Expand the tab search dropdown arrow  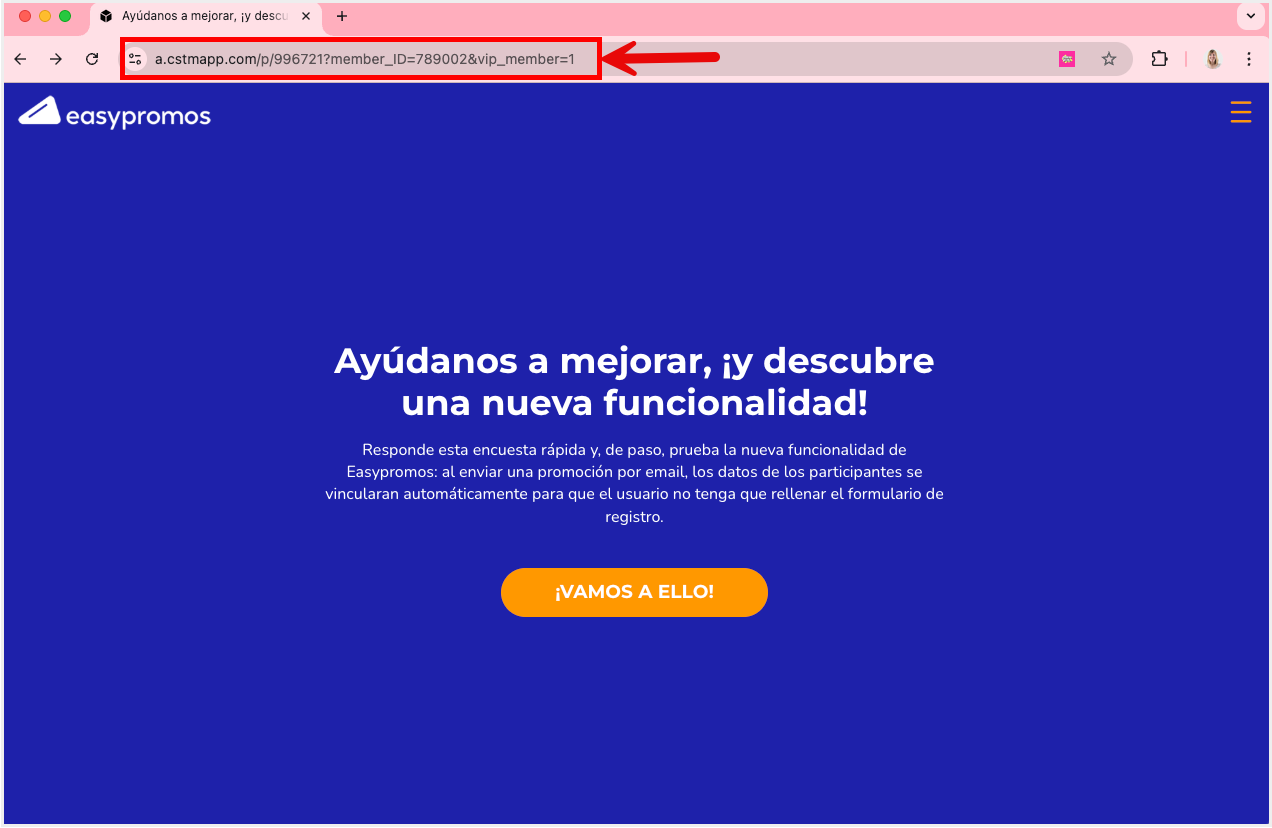(x=1251, y=16)
